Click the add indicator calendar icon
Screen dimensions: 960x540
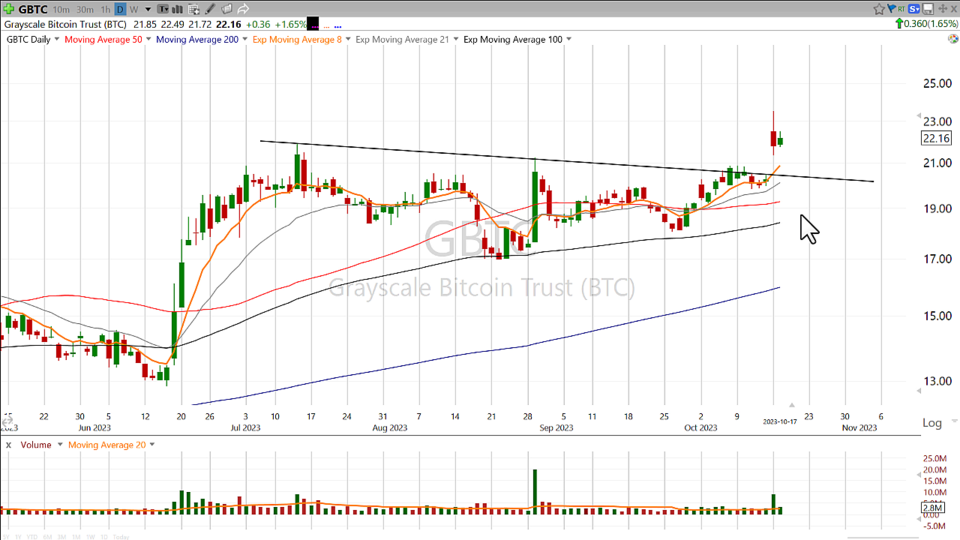coord(193,9)
